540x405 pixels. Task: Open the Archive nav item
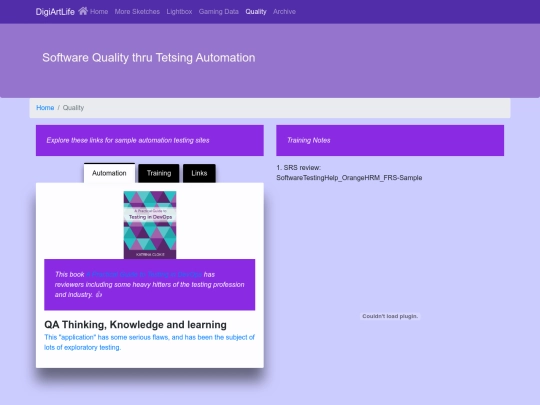click(x=284, y=12)
